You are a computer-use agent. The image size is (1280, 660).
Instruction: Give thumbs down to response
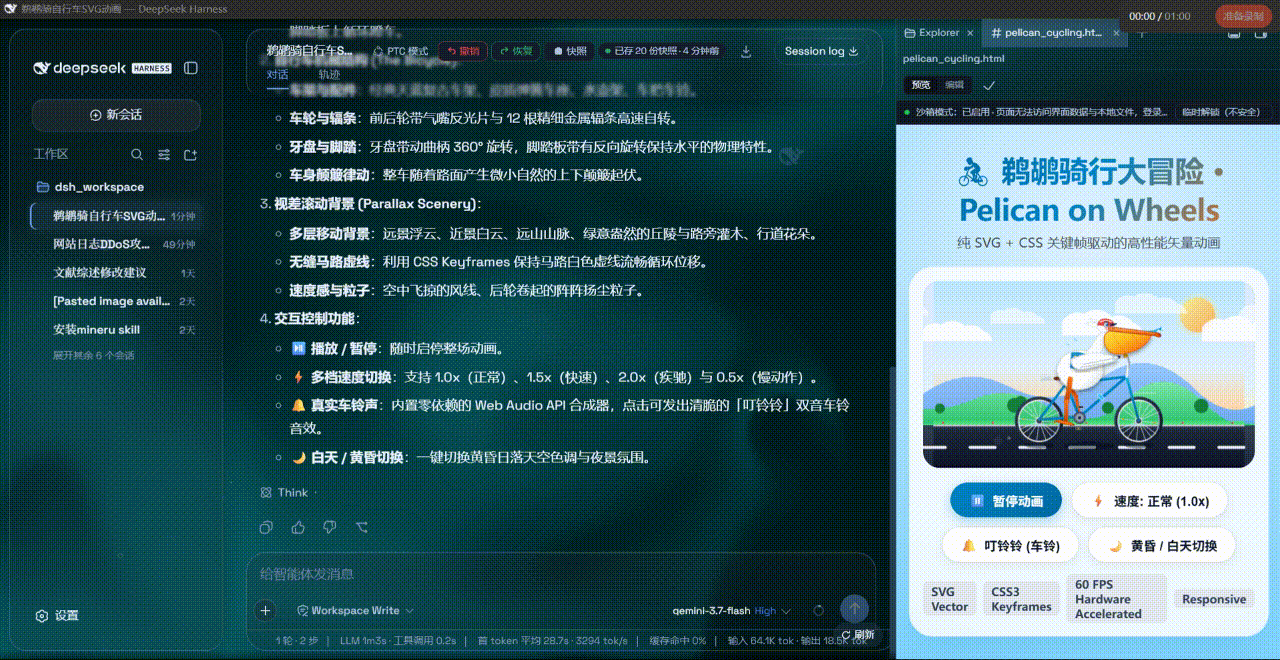tap(330, 527)
